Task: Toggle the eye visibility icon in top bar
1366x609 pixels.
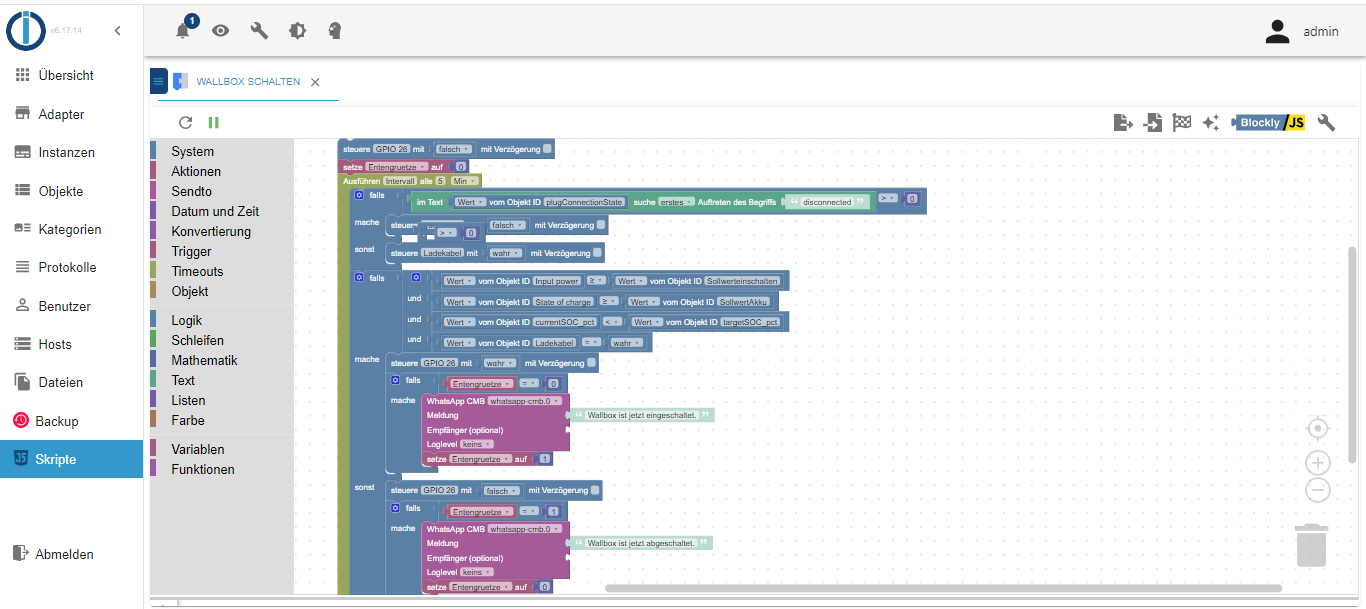Action: (x=220, y=31)
